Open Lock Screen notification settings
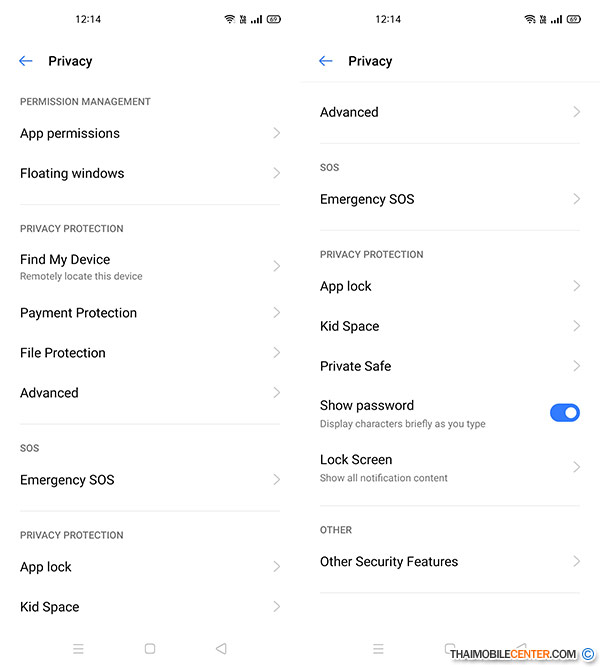Viewport: 600px width, 667px height. [x=384, y=467]
